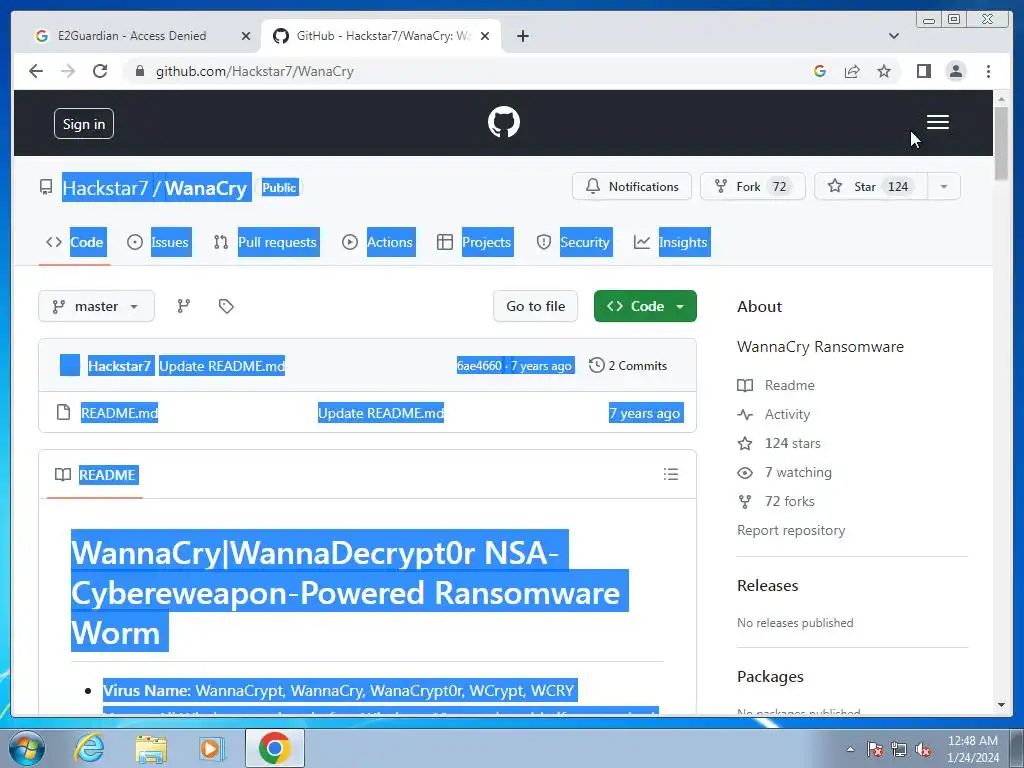The image size is (1024, 768).
Task: Open the Windows Start menu
Action: pyautogui.click(x=27, y=748)
